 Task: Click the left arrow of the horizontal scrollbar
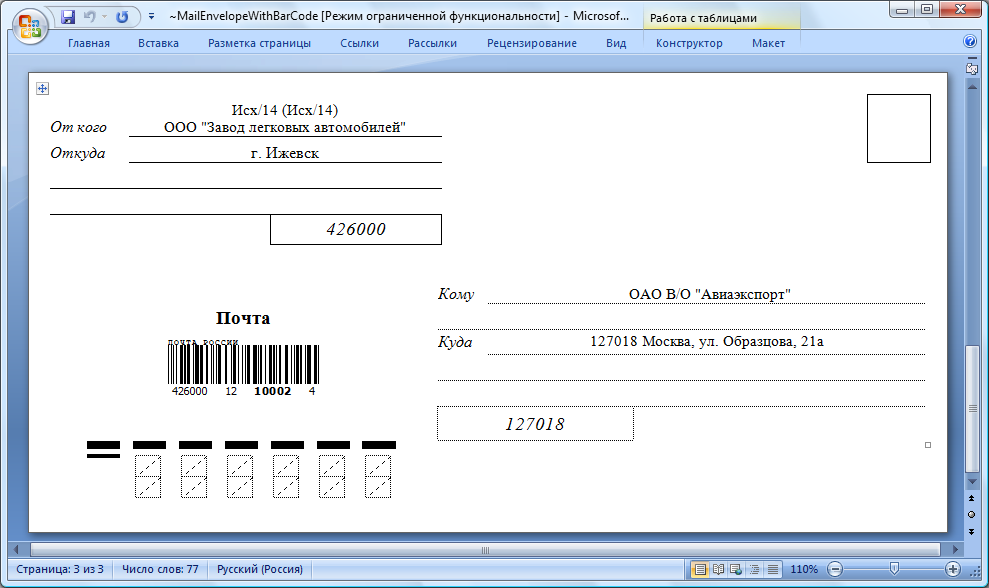point(16,550)
